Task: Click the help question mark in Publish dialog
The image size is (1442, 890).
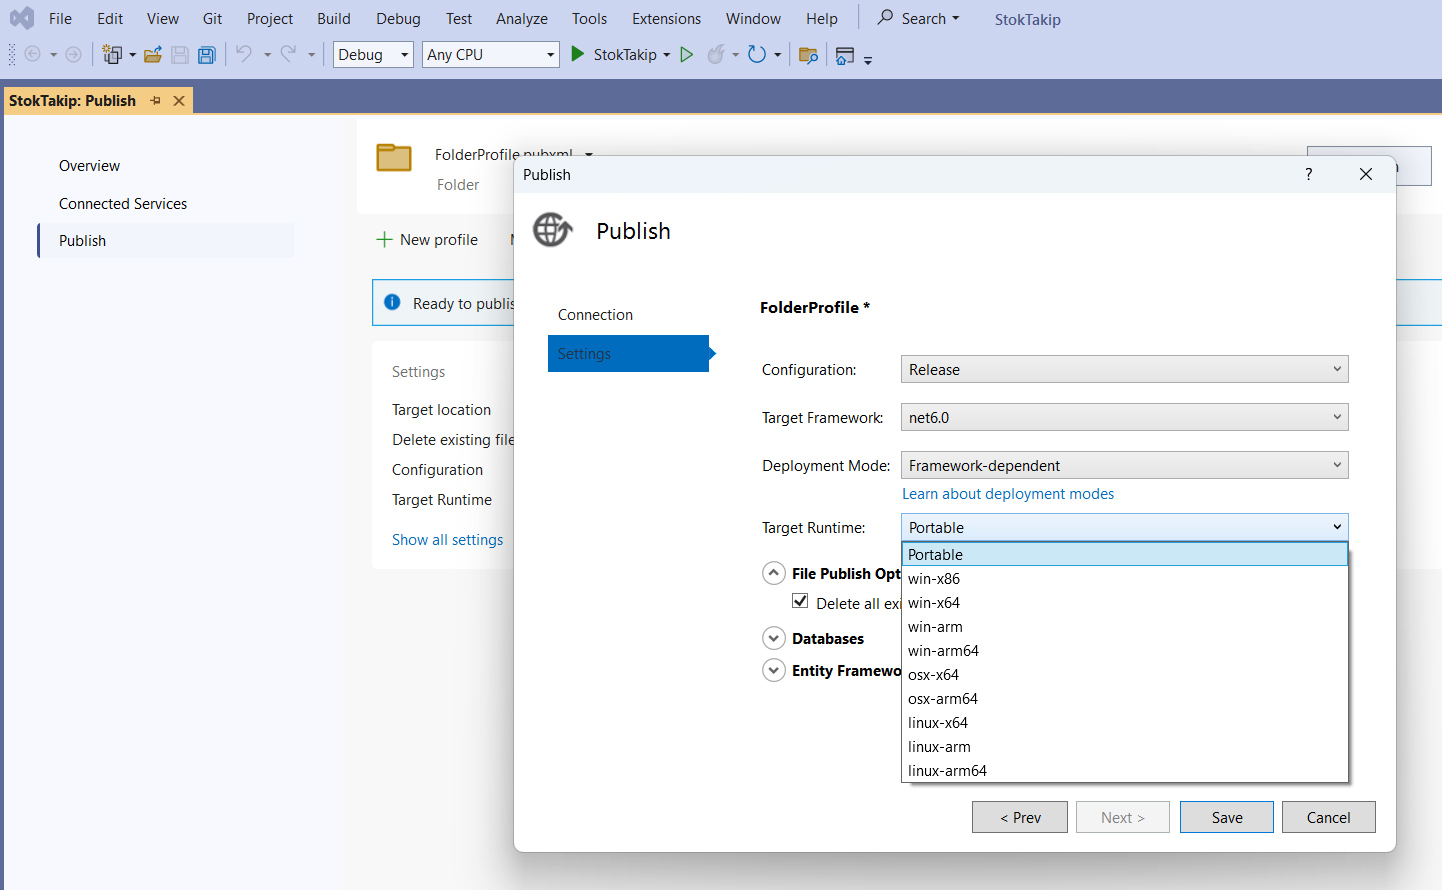Action: (1308, 174)
